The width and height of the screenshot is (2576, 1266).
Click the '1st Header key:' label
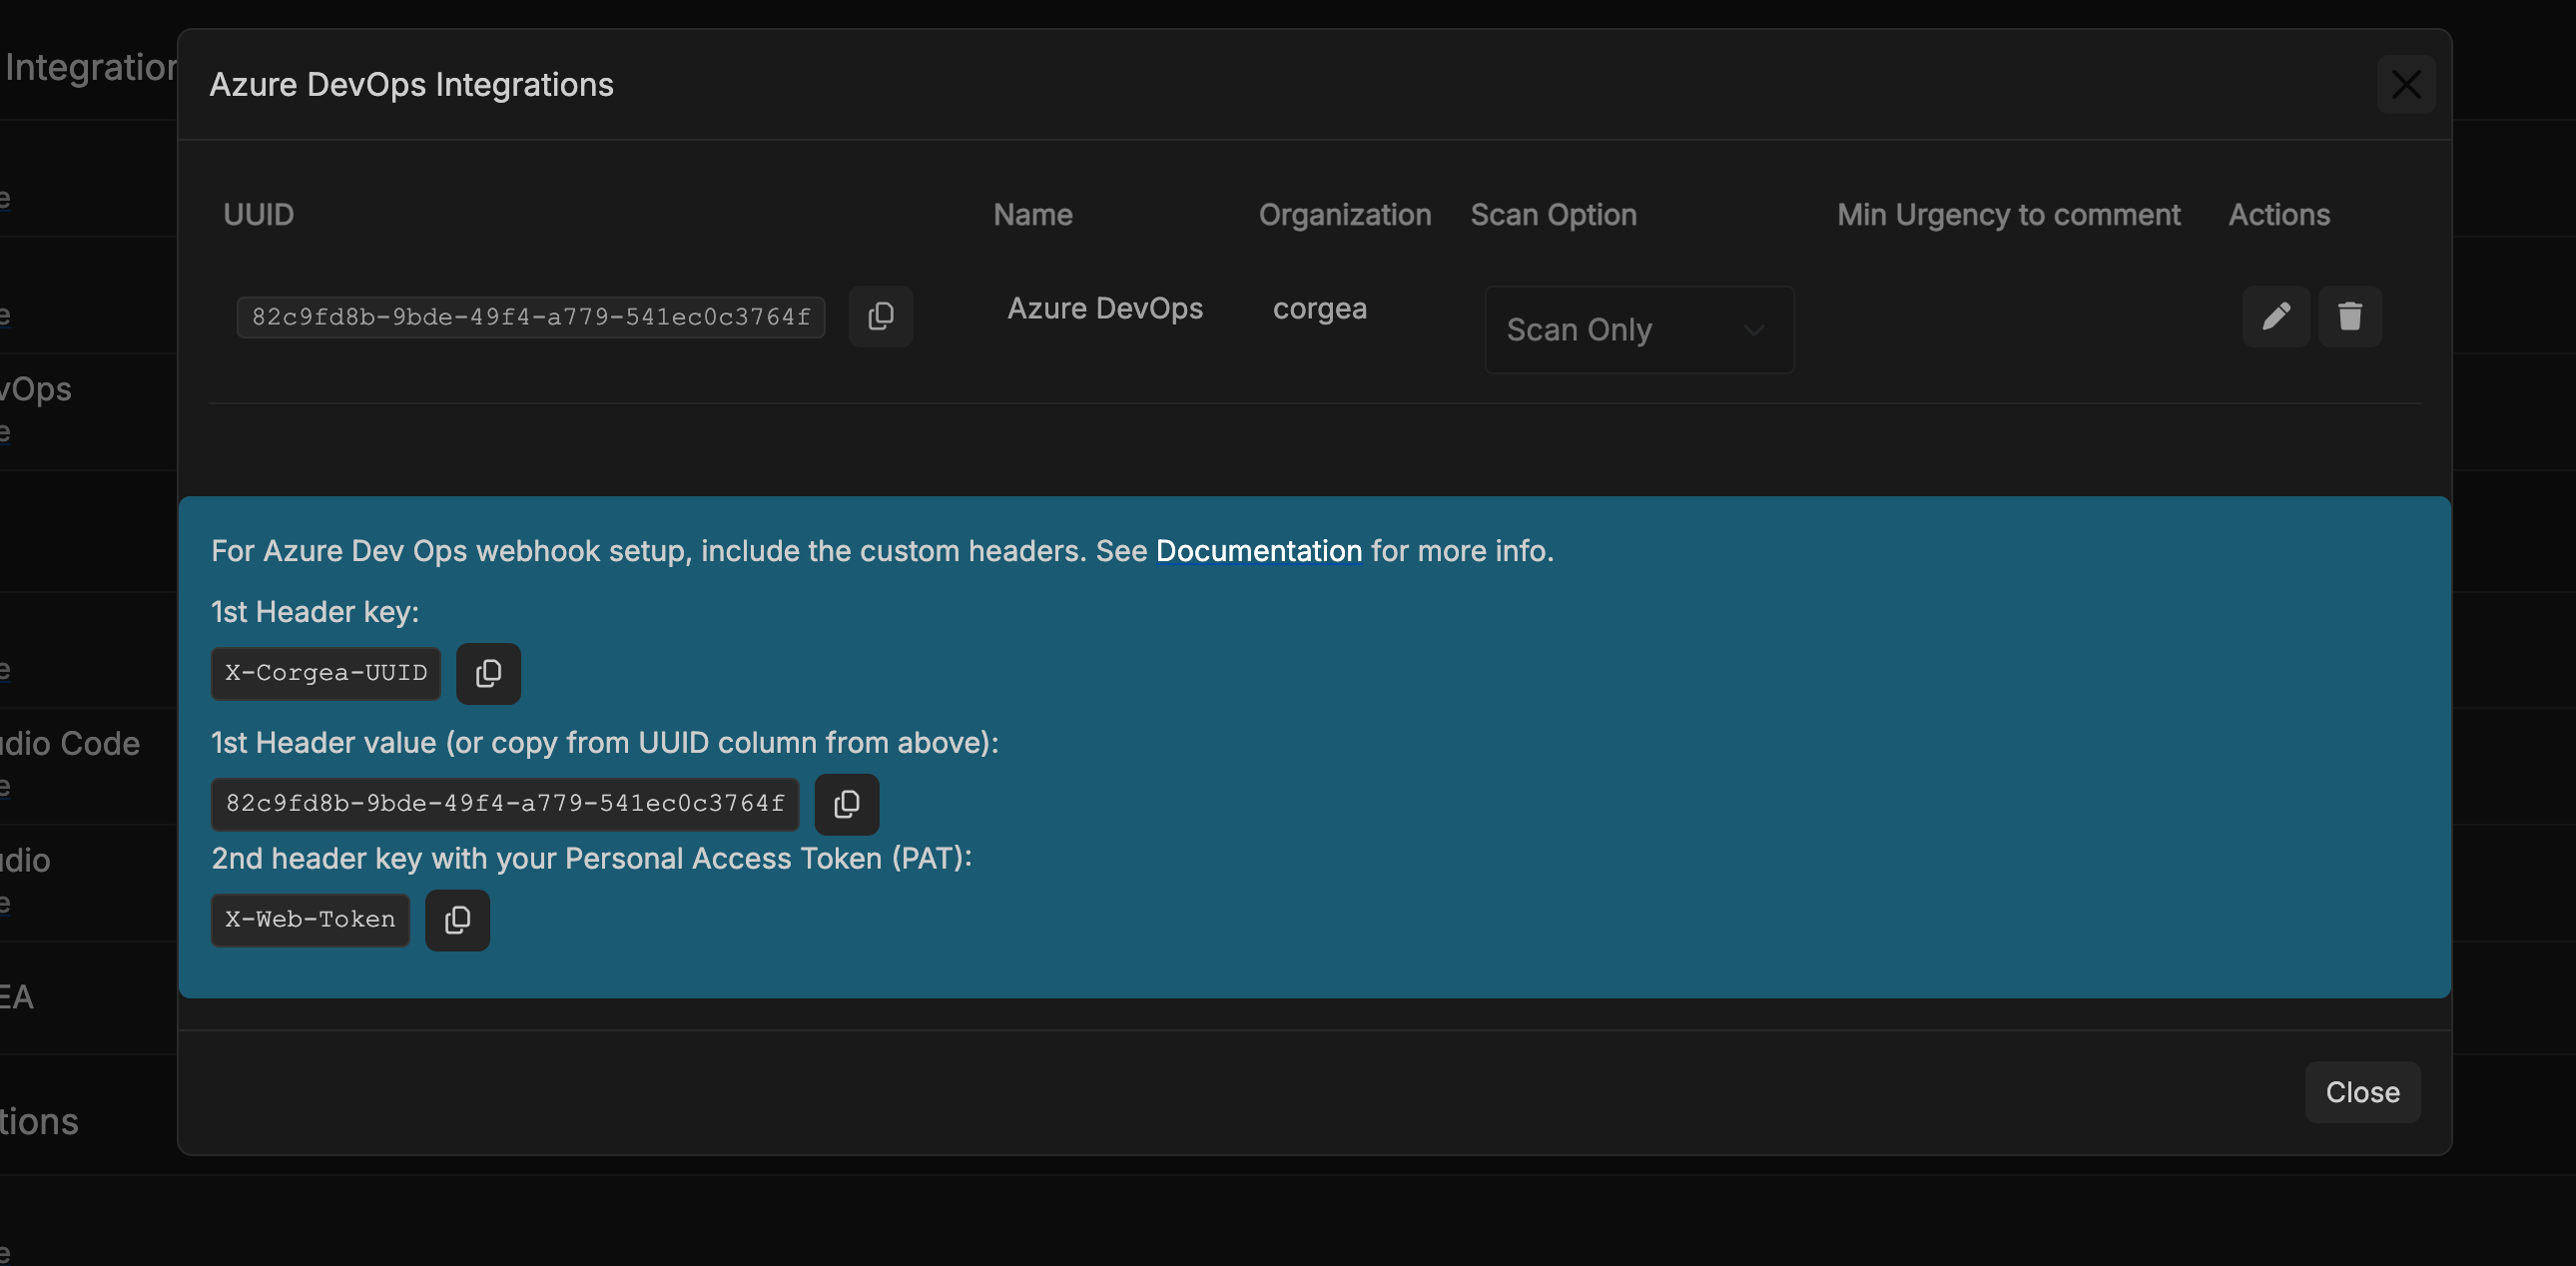point(315,612)
